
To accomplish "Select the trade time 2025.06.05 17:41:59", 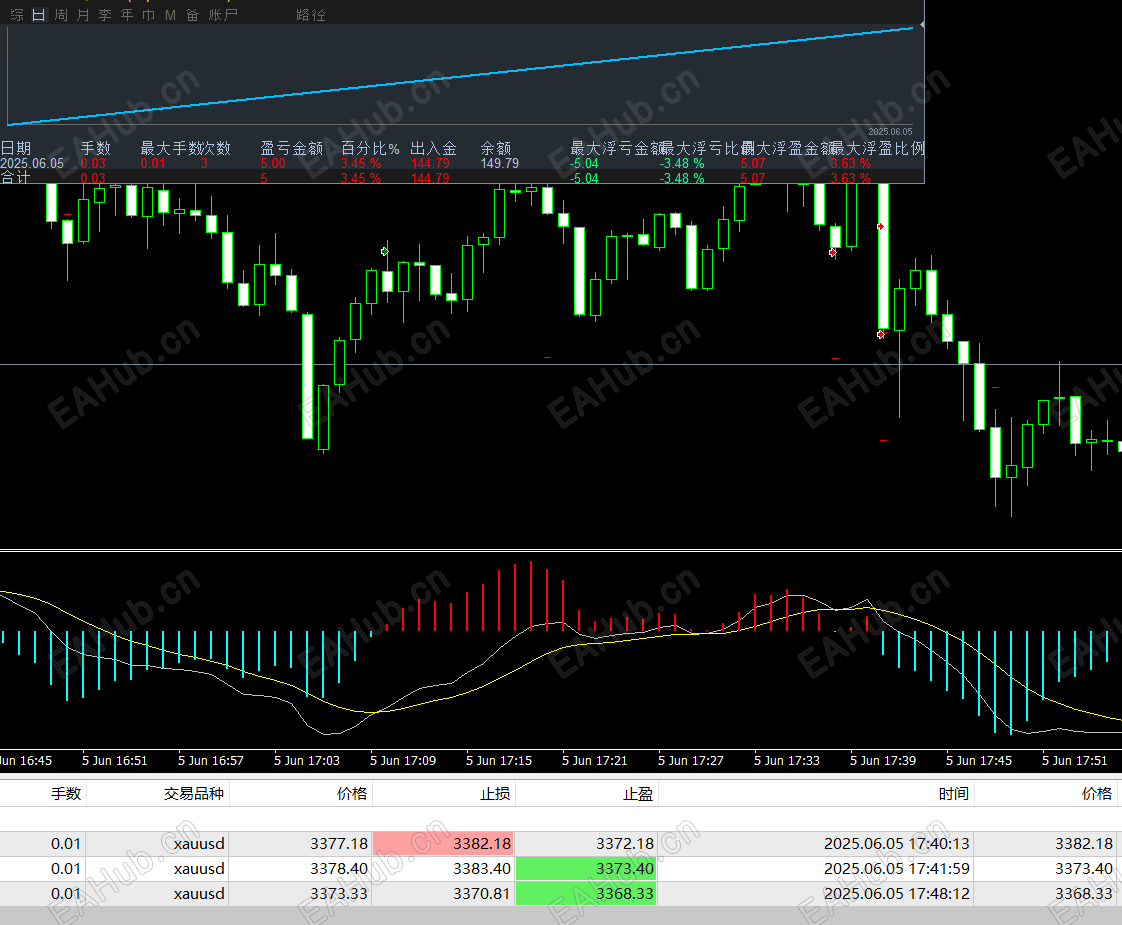I will click(x=897, y=868).
